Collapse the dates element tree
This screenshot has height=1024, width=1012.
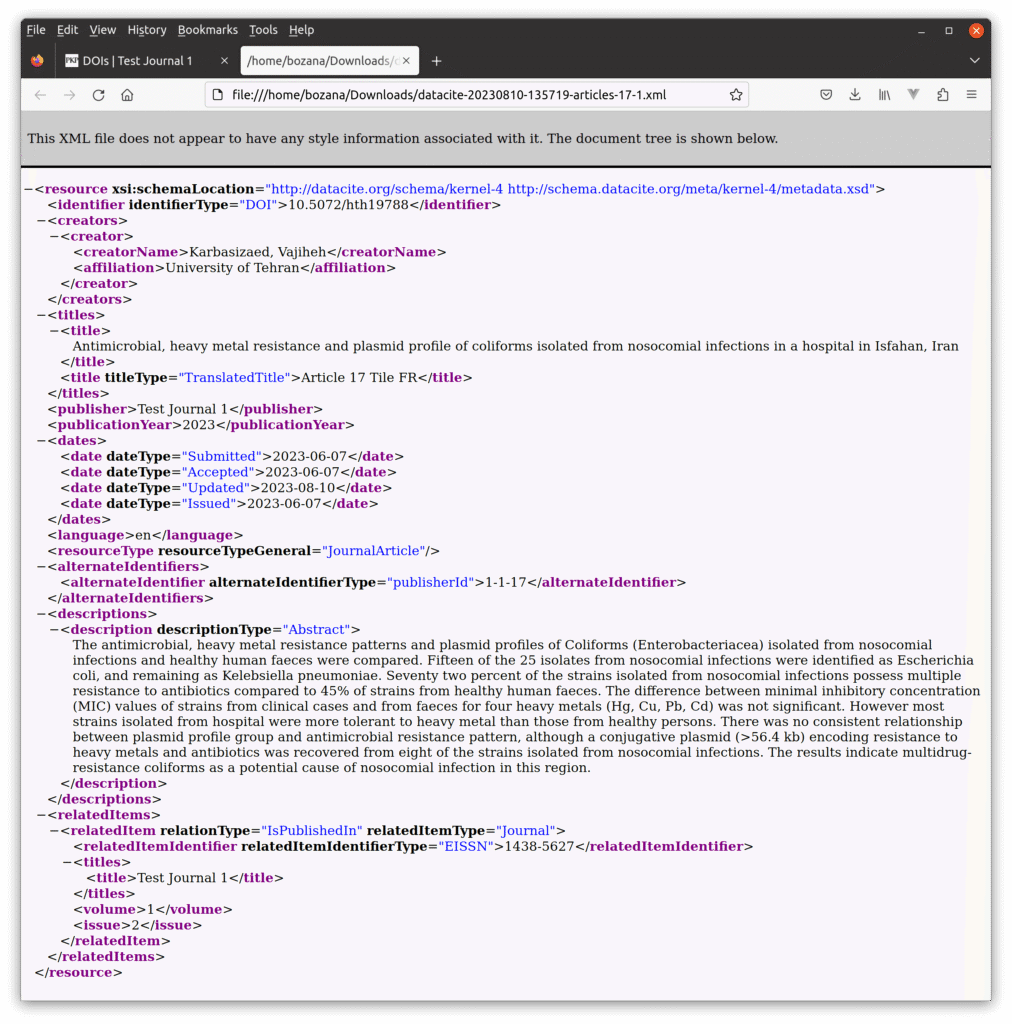click(x=40, y=441)
